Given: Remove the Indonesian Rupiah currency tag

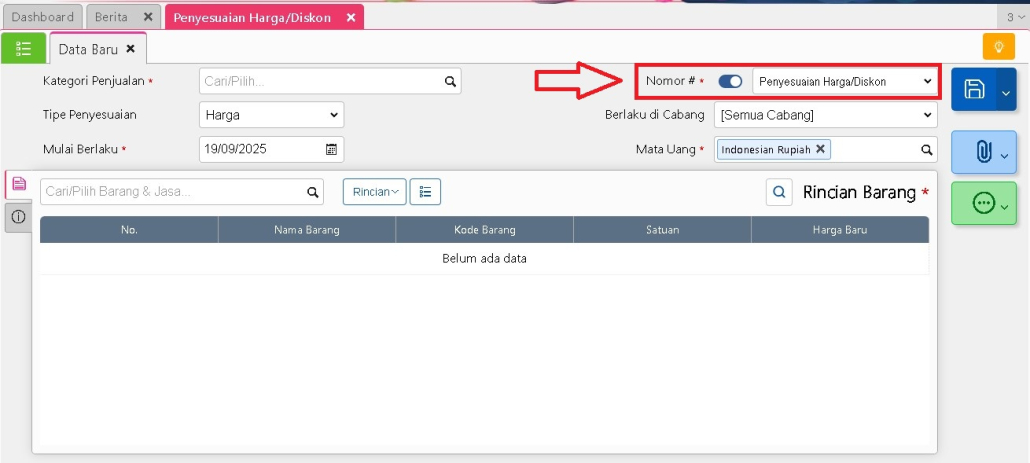Looking at the screenshot, I should [820, 149].
